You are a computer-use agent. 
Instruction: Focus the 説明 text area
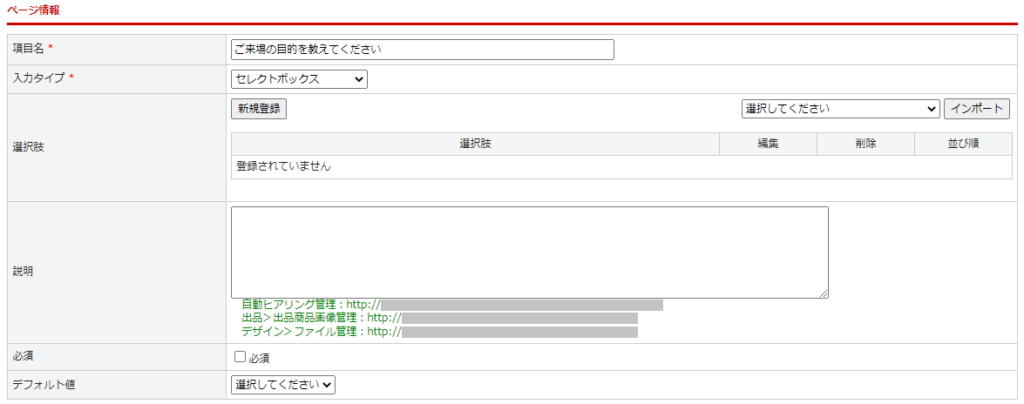(529, 251)
